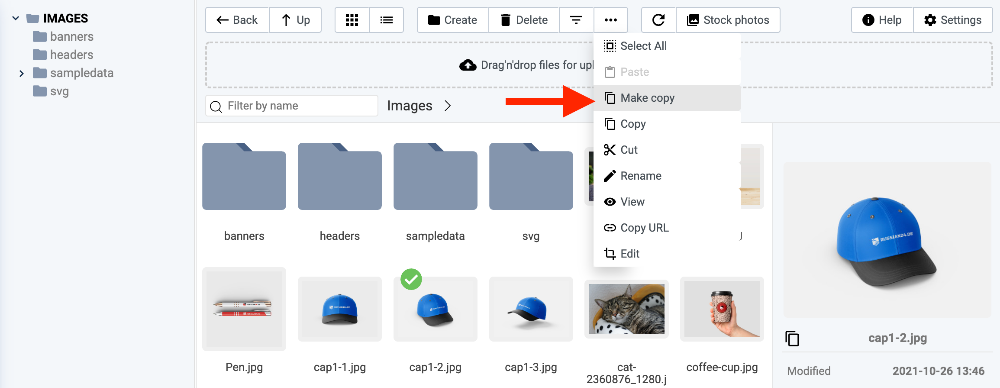This screenshot has width=1000, height=388.
Task: Open Stock photos browser
Action: pyautogui.click(x=728, y=20)
